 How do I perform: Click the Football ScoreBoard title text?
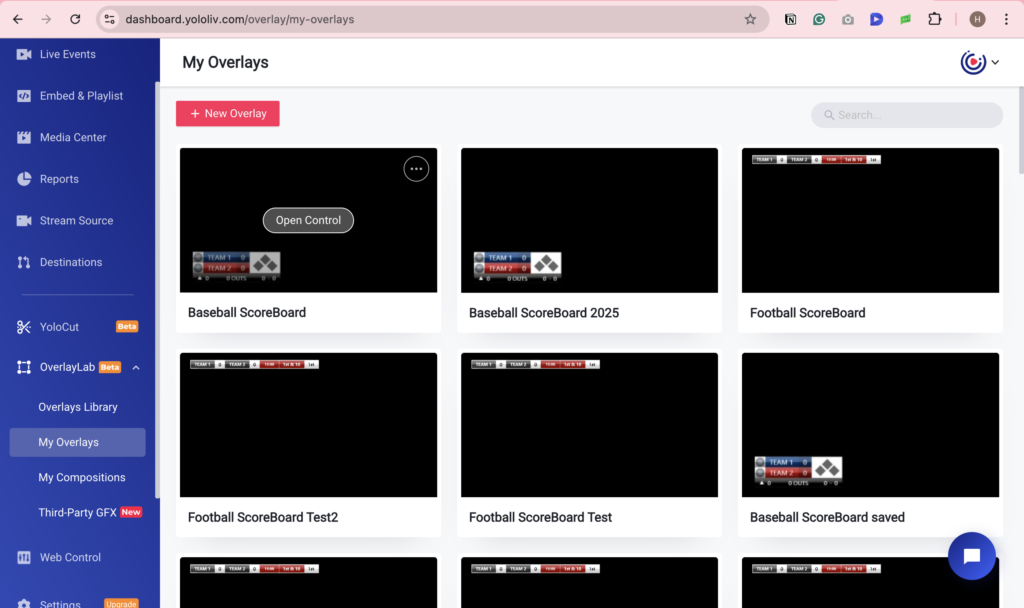pyautogui.click(x=808, y=313)
